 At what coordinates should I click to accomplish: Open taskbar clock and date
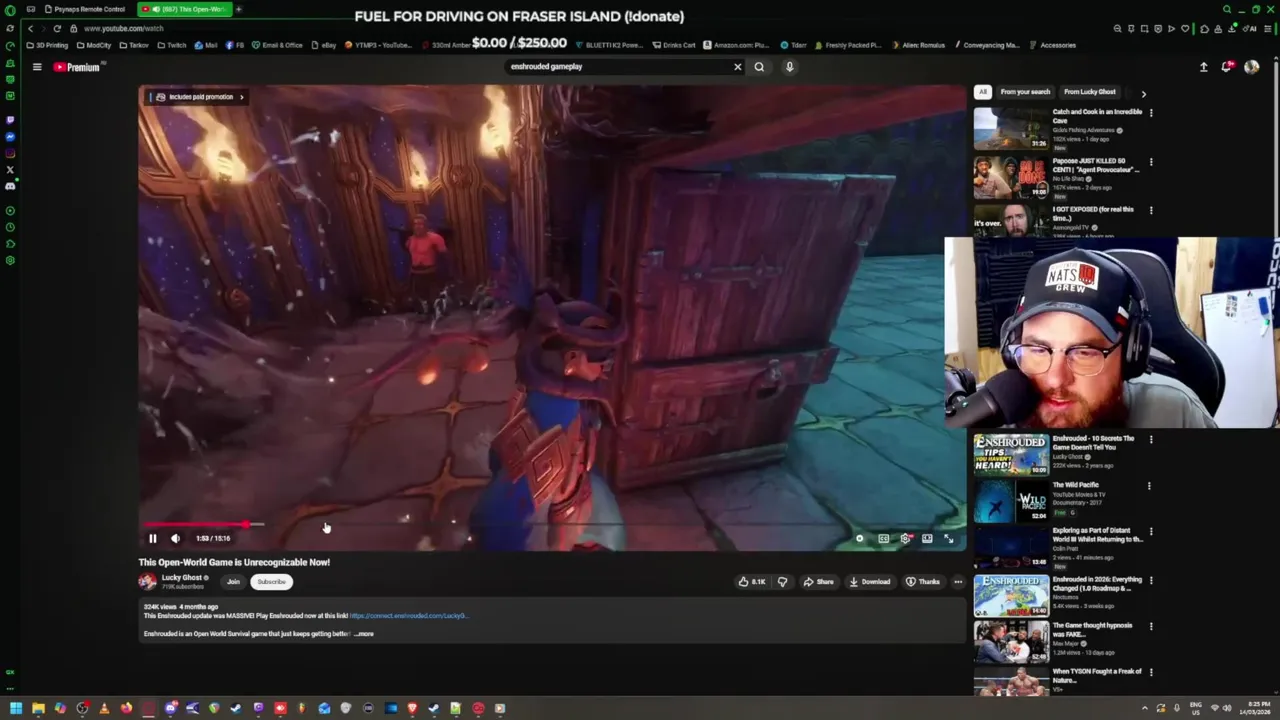pyautogui.click(x=1254, y=708)
